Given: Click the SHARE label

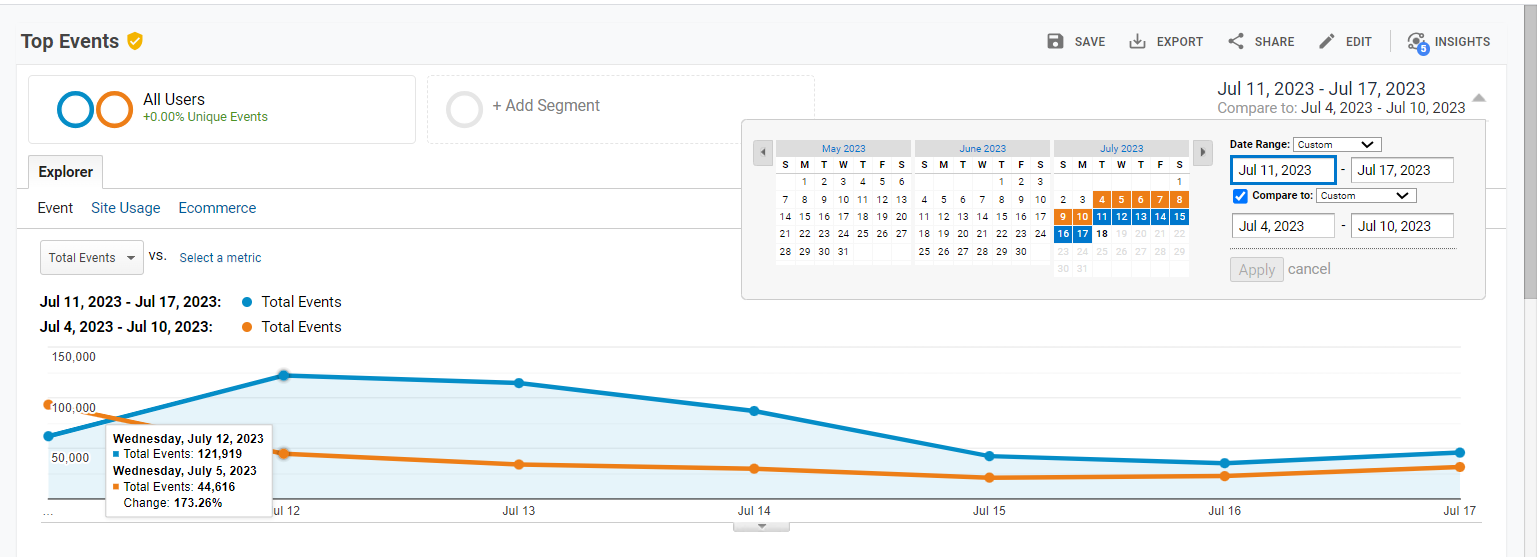Looking at the screenshot, I should coord(1274,42).
